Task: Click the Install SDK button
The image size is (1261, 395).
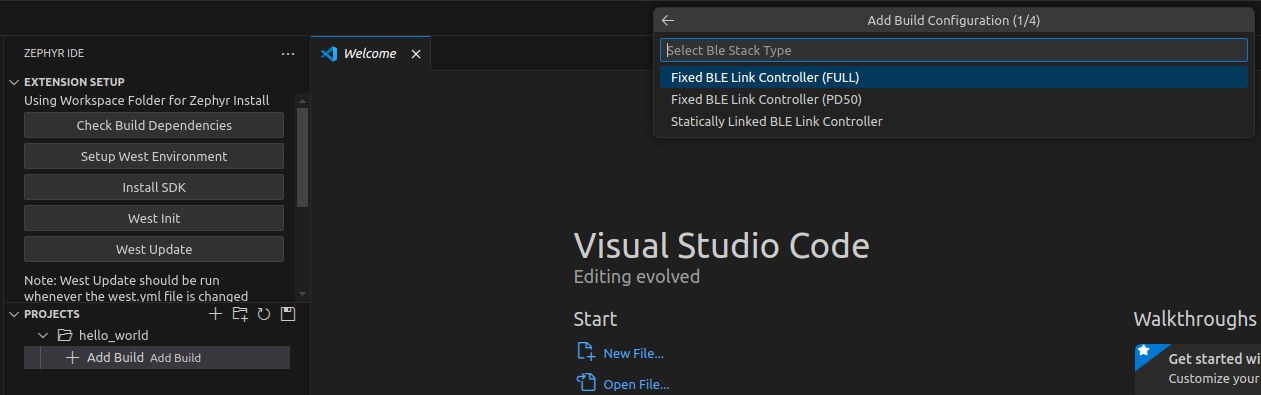Action: click(x=154, y=187)
